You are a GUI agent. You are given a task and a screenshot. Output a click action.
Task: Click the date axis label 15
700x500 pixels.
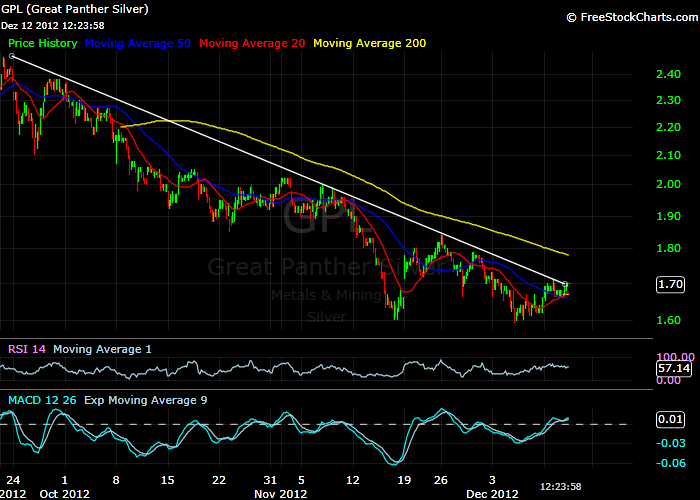click(x=167, y=480)
